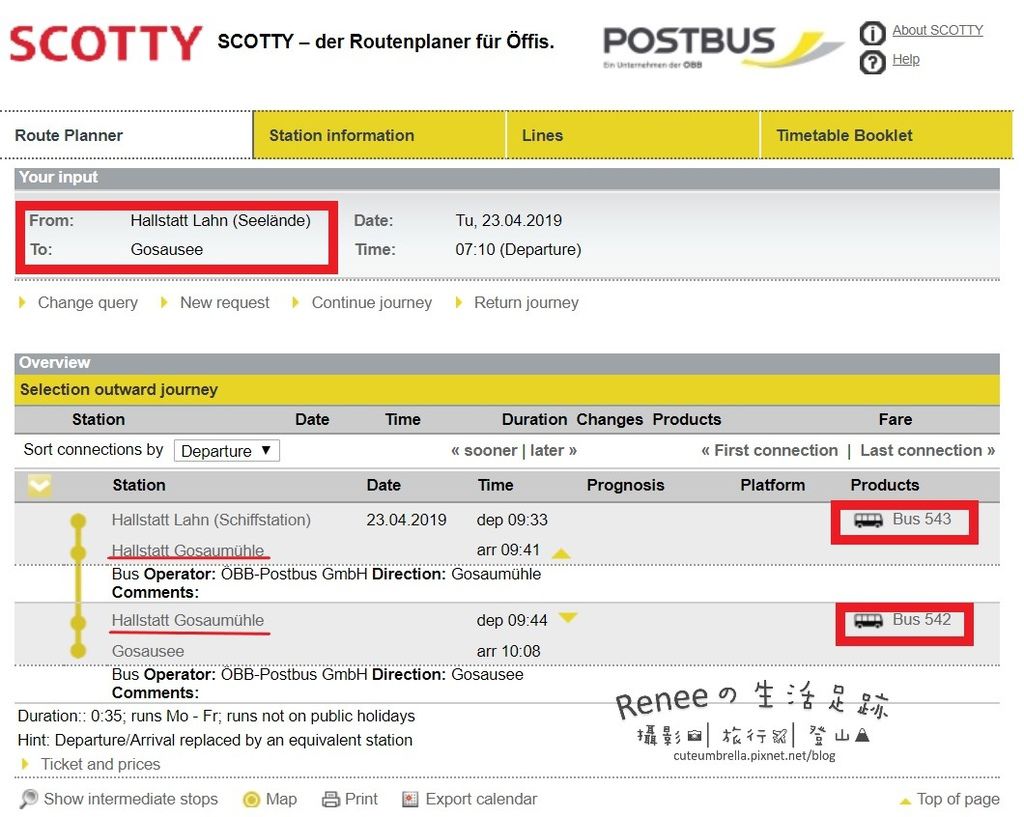Screen dimensions: 1024x817
Task: Click the Change query arrow bullet
Action: 22,302
